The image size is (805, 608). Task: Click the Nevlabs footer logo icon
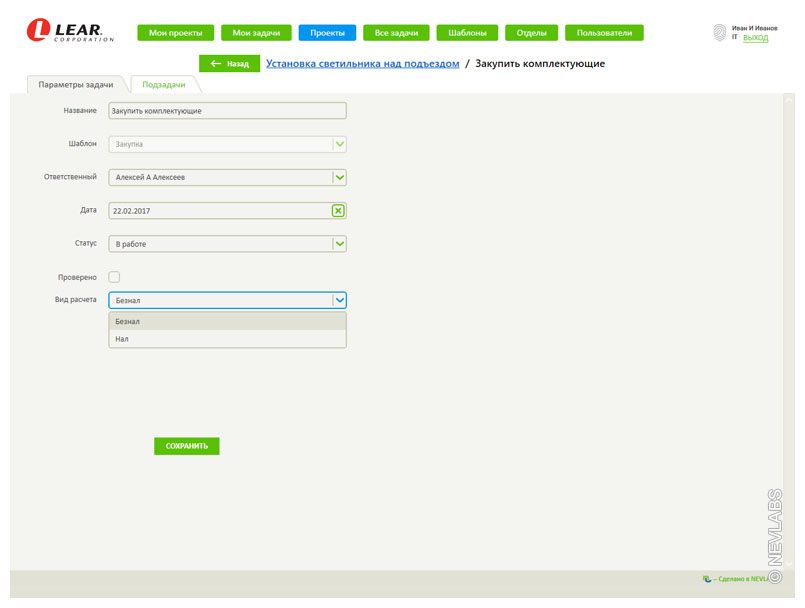pyautogui.click(x=707, y=579)
